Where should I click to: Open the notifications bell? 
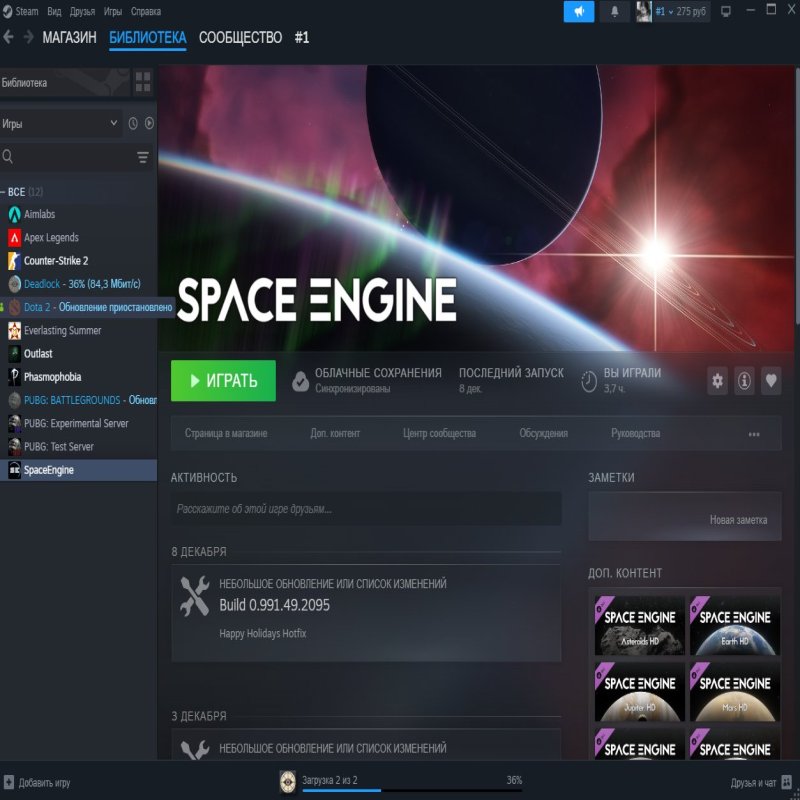(615, 11)
